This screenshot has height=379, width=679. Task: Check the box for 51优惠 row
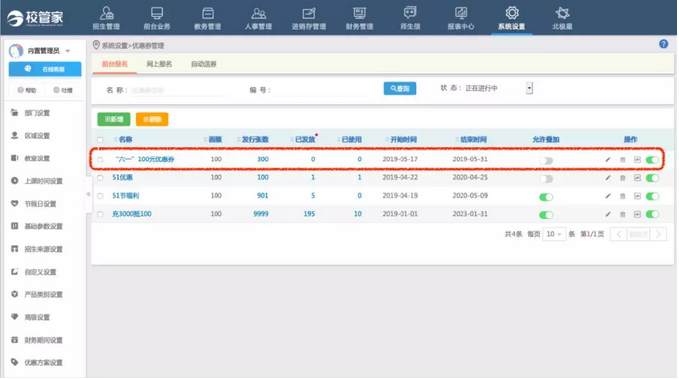point(100,178)
